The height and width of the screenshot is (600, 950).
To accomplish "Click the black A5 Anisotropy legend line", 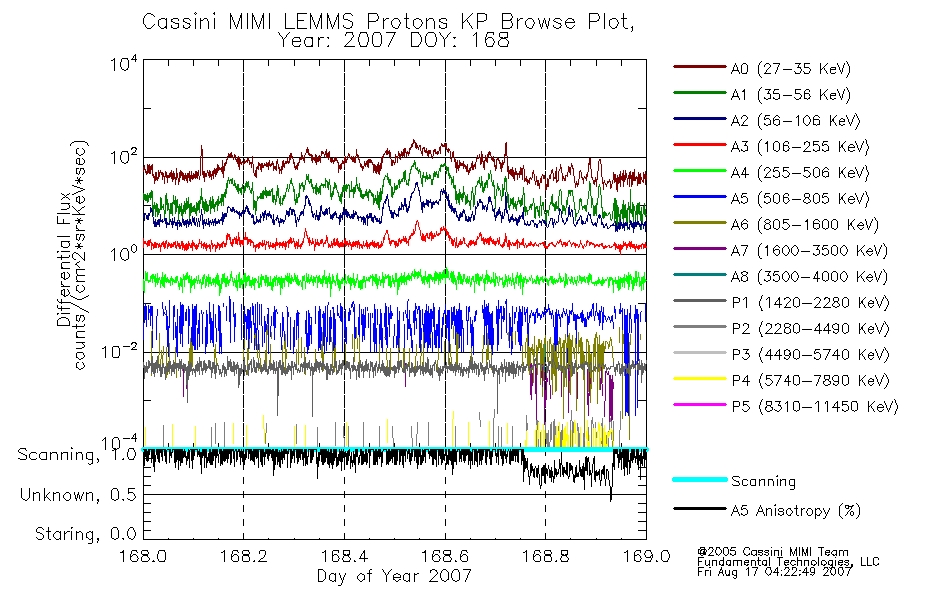I will click(x=700, y=509).
